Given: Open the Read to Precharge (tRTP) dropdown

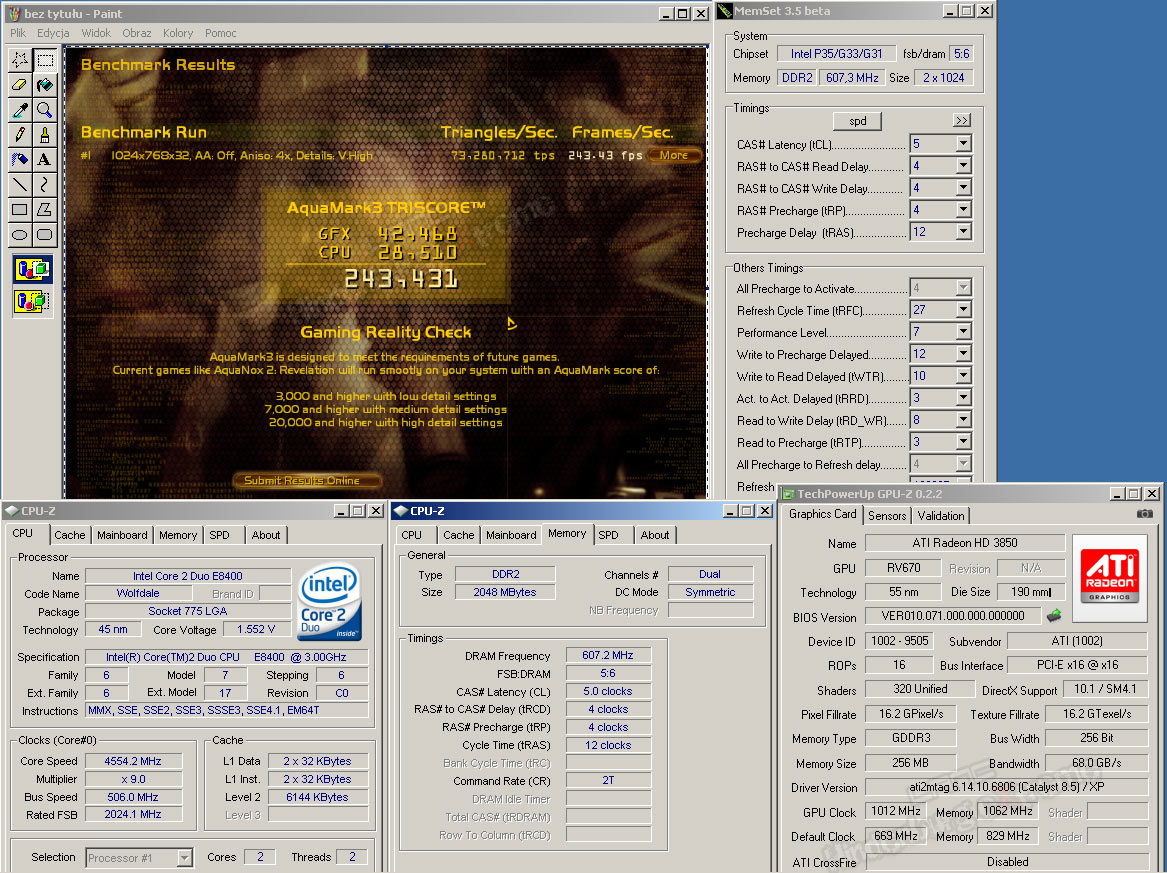Looking at the screenshot, I should [x=963, y=442].
